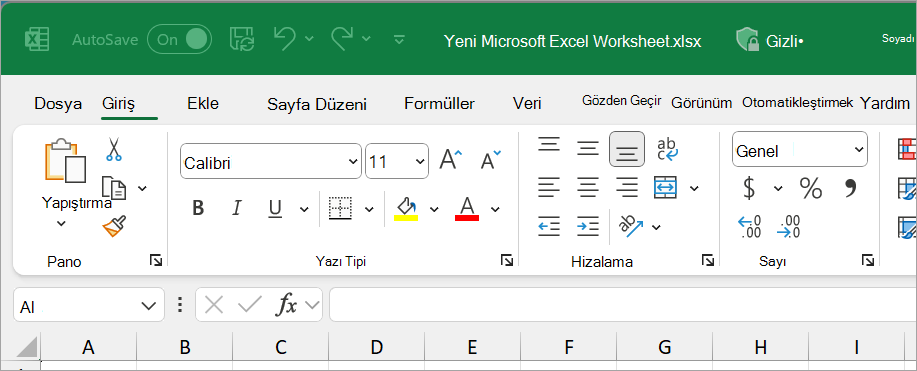Open the Otomatikleştirmek tab
This screenshot has width=917, height=371.
click(798, 103)
